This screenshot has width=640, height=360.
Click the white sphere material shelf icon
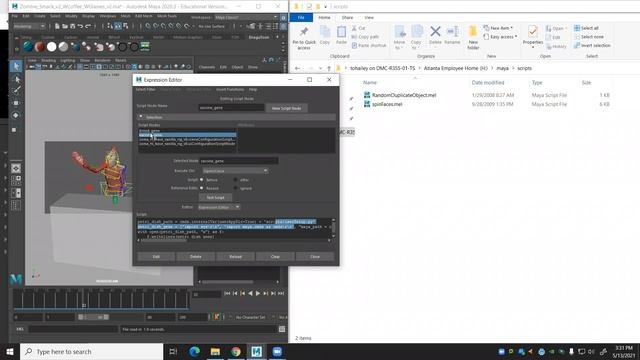[x=51, y=47]
